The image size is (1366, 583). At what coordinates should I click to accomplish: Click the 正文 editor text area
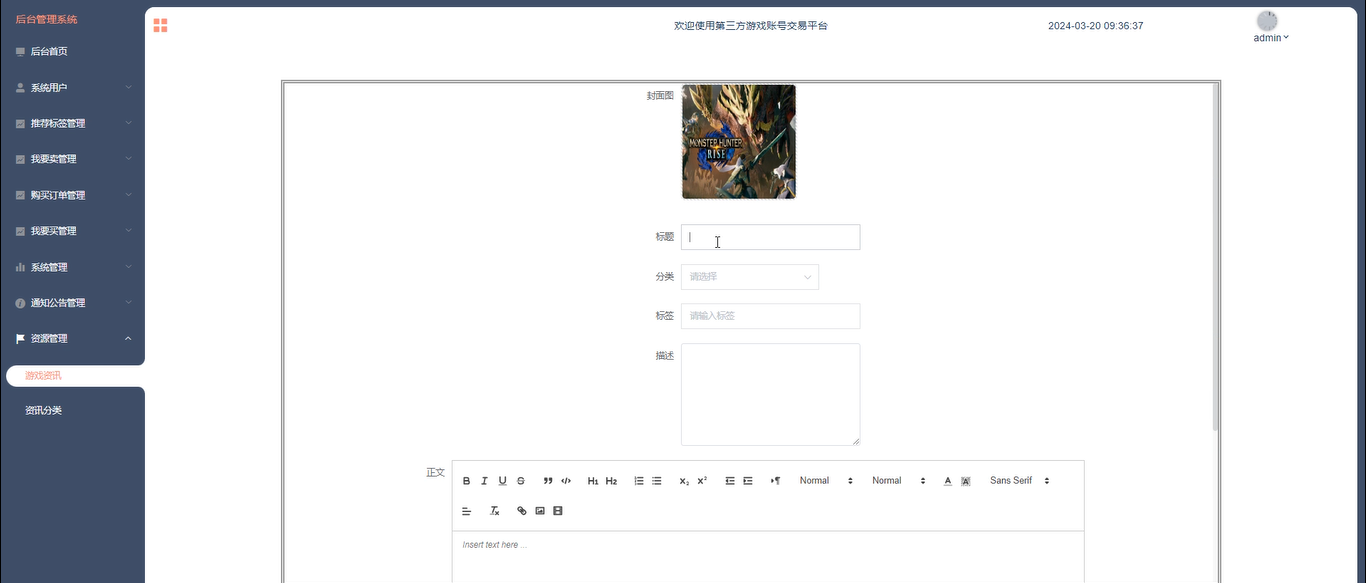click(x=768, y=557)
